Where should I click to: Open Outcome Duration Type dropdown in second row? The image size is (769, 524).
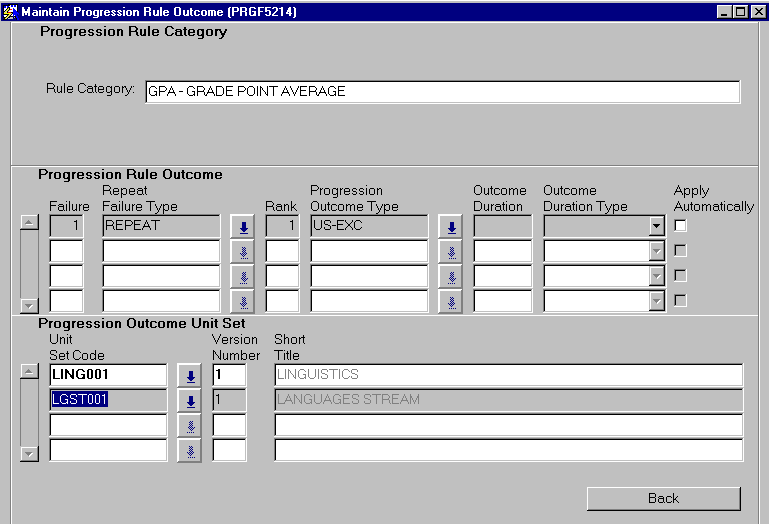tap(656, 252)
